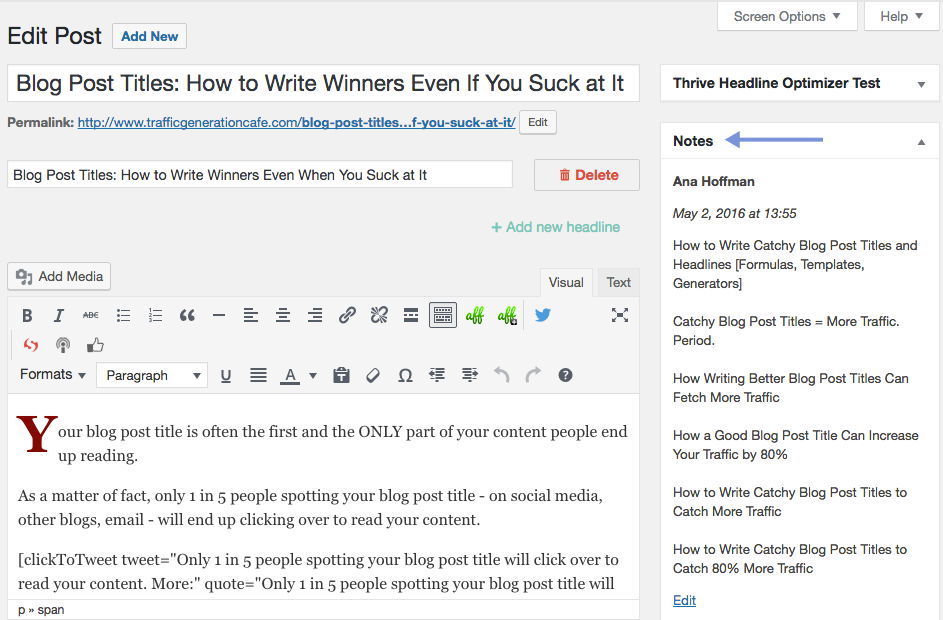
Task: Open the Add Media dialog
Action: pos(58,276)
